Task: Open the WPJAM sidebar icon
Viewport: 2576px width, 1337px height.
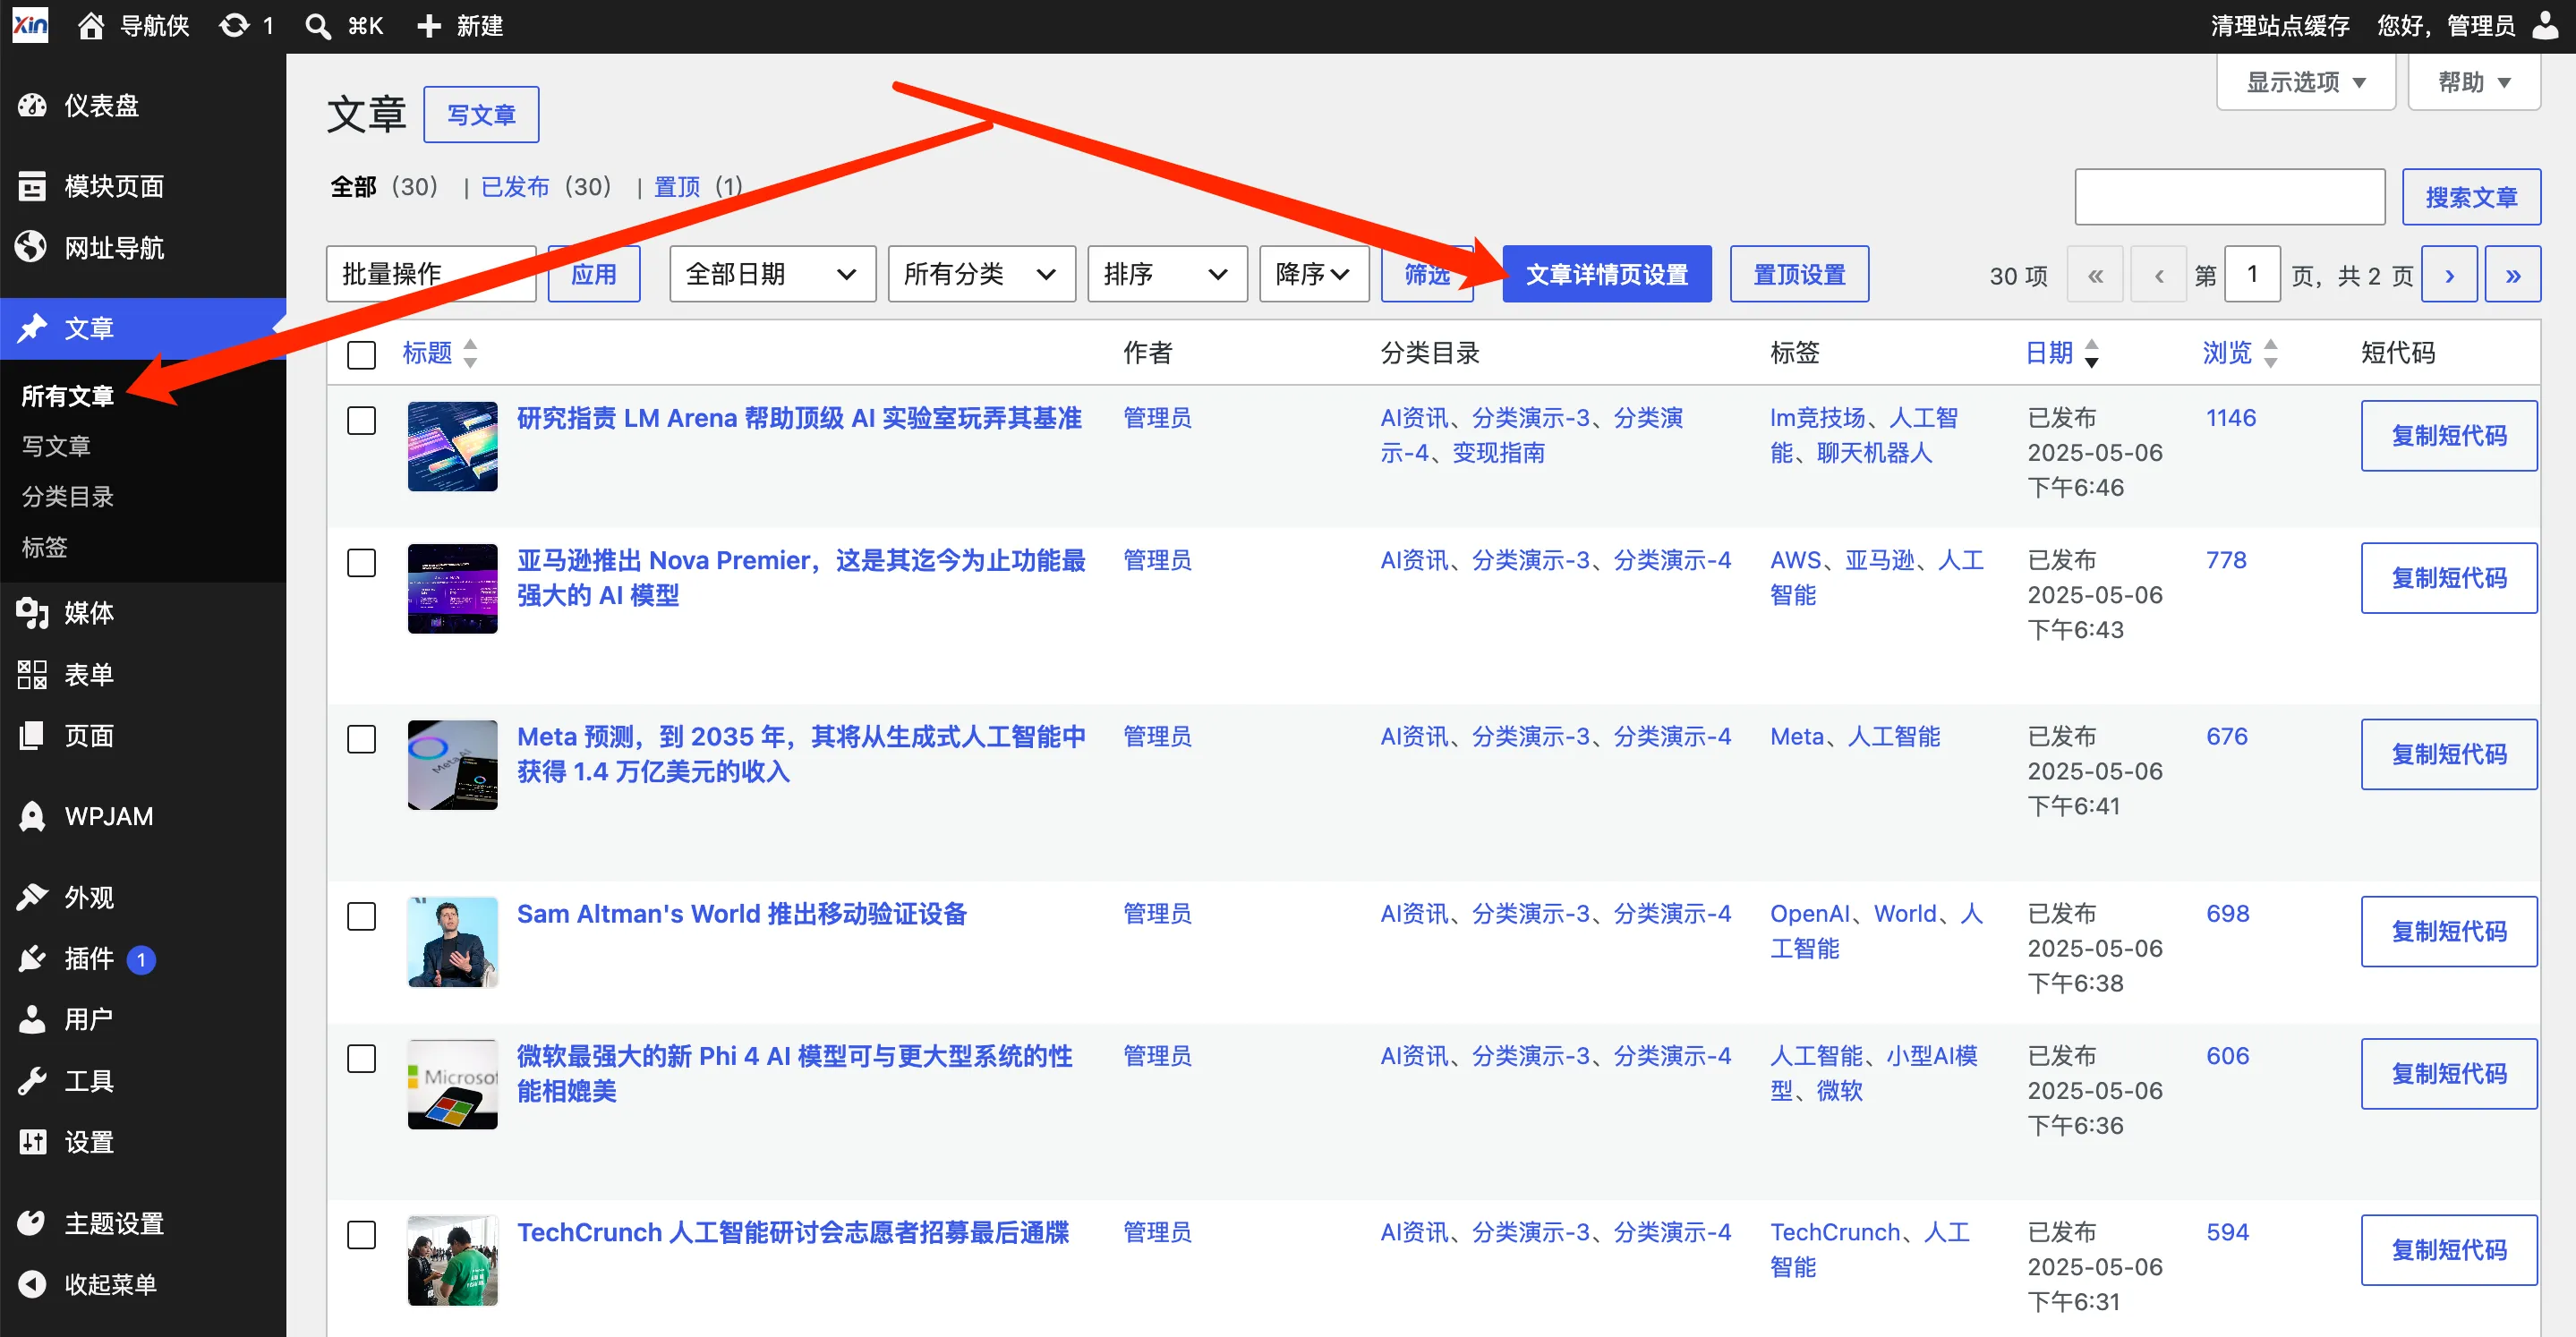Action: point(32,816)
